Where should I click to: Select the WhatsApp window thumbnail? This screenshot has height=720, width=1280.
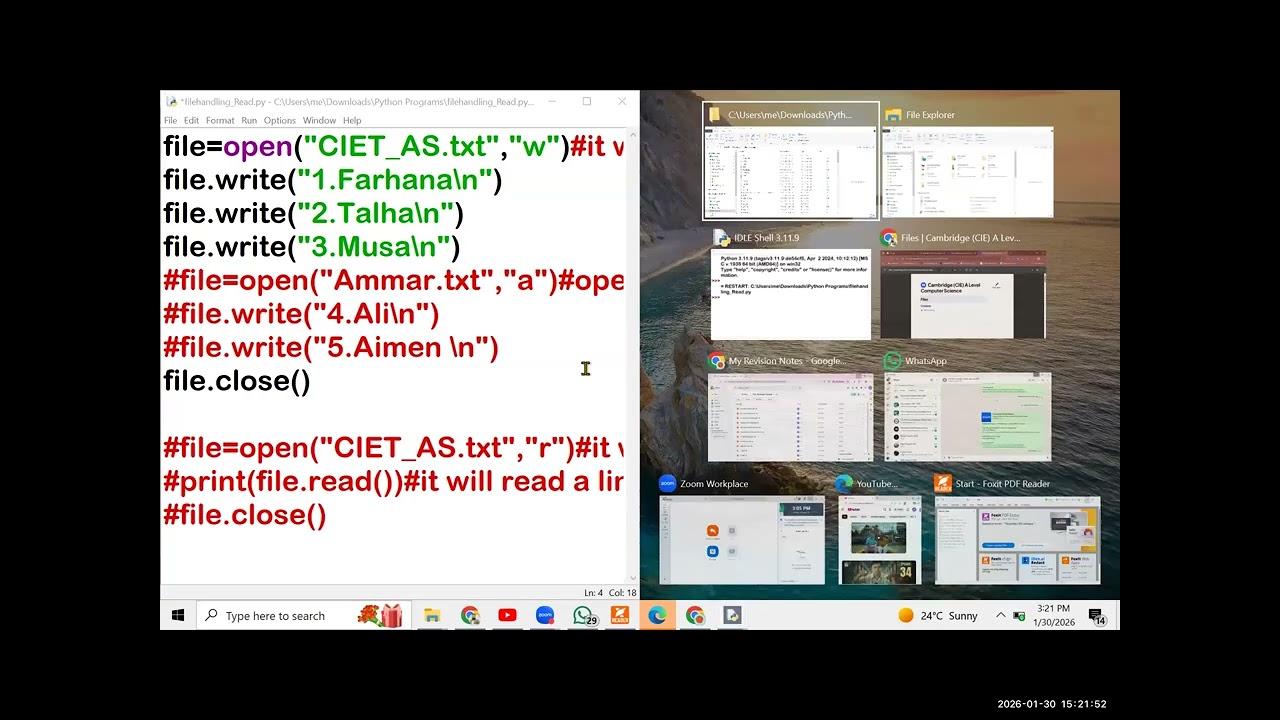[967, 417]
